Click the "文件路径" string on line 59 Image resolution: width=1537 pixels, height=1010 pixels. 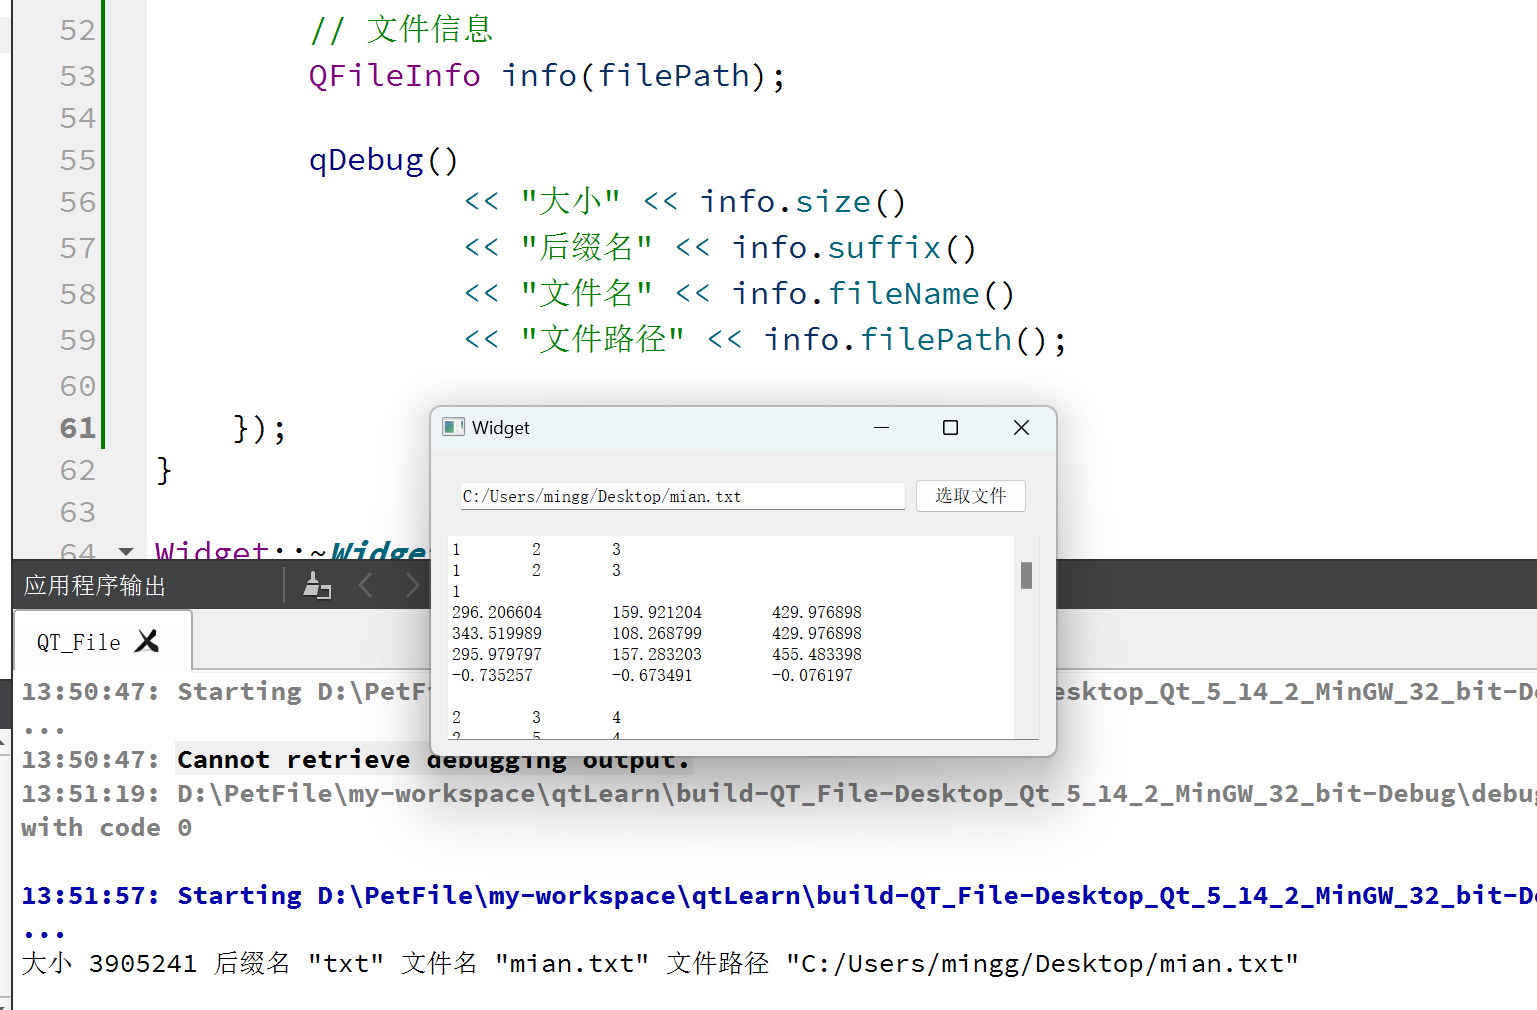point(602,340)
